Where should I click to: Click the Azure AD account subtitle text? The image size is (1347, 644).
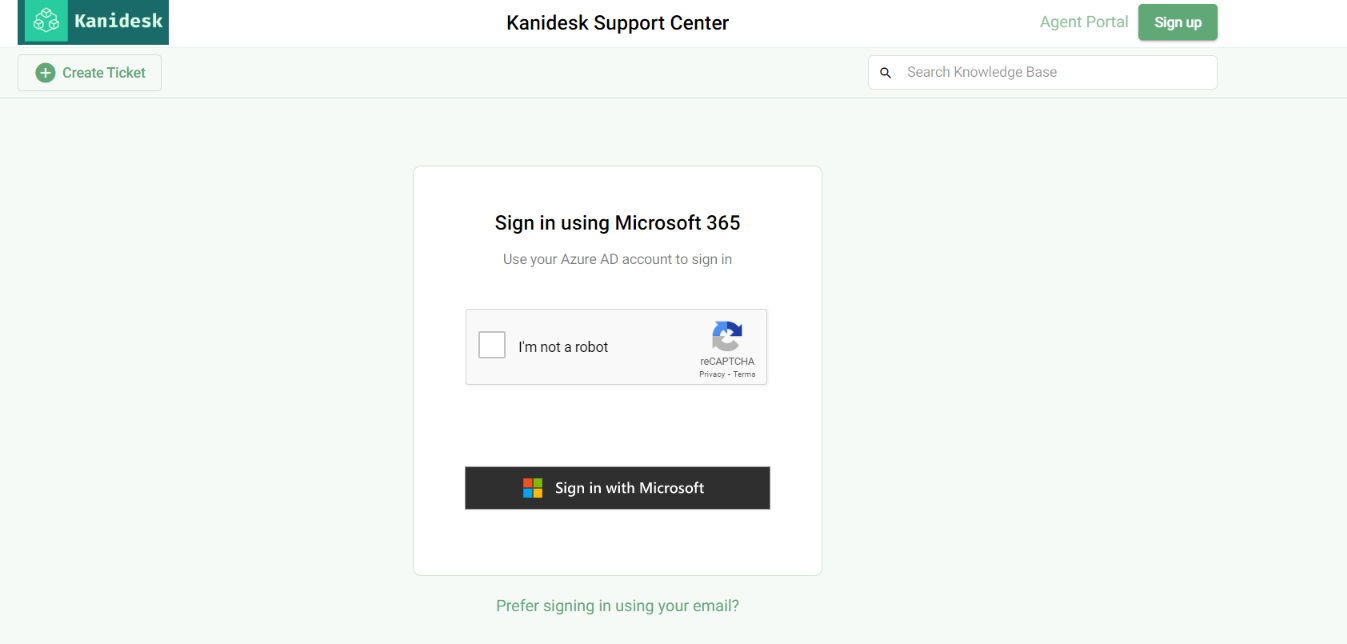coord(617,258)
